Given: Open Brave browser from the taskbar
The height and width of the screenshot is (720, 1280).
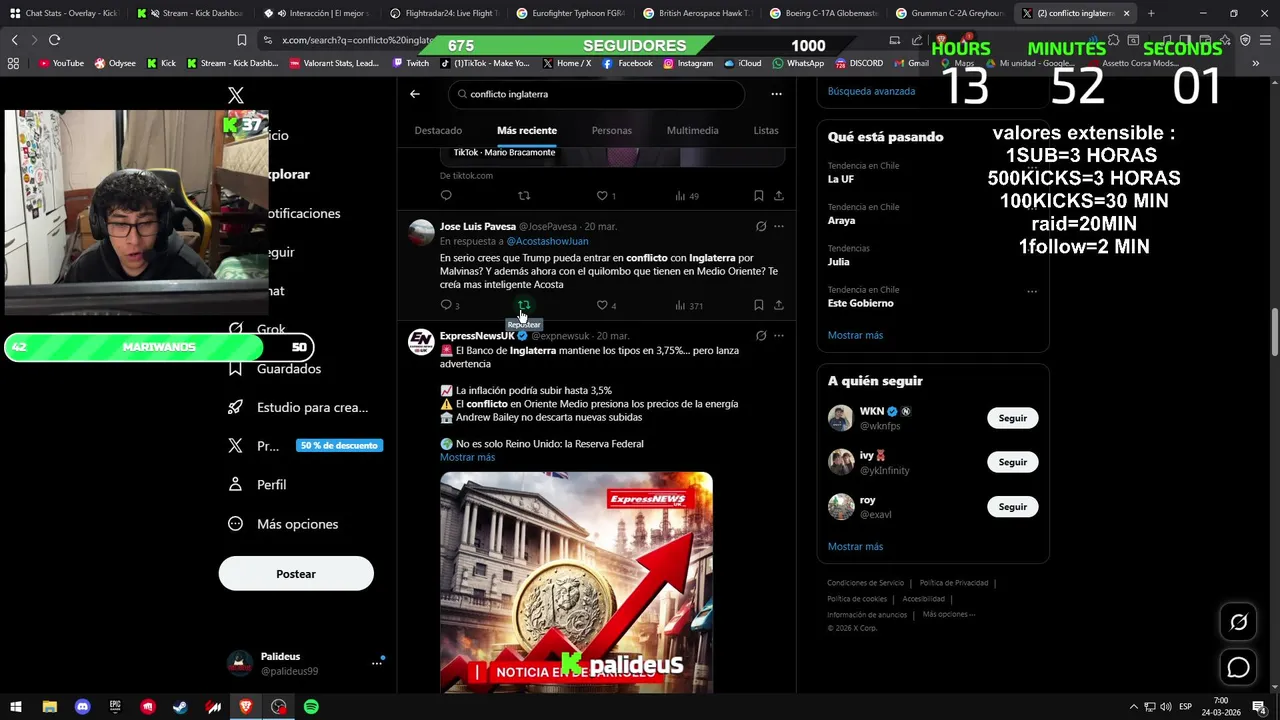Looking at the screenshot, I should click(x=246, y=707).
